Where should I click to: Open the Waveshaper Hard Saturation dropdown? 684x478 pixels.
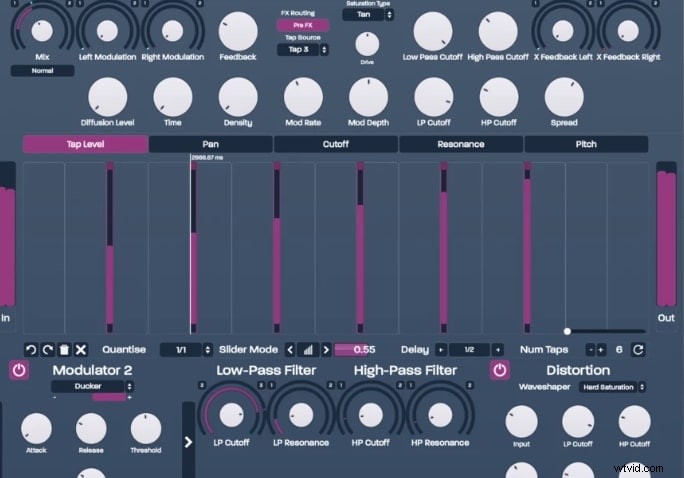[x=612, y=387]
